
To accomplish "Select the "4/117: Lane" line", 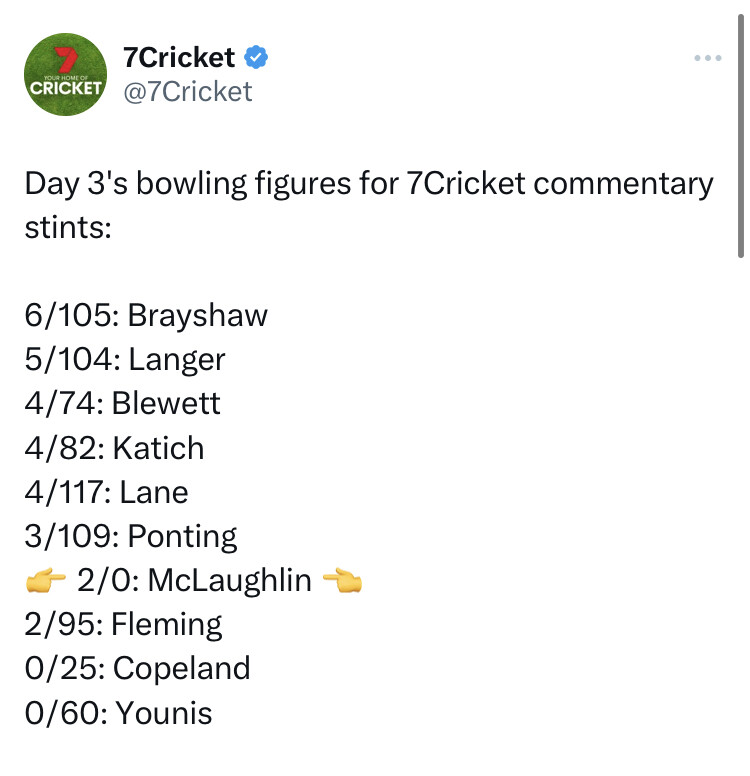I will [x=106, y=492].
